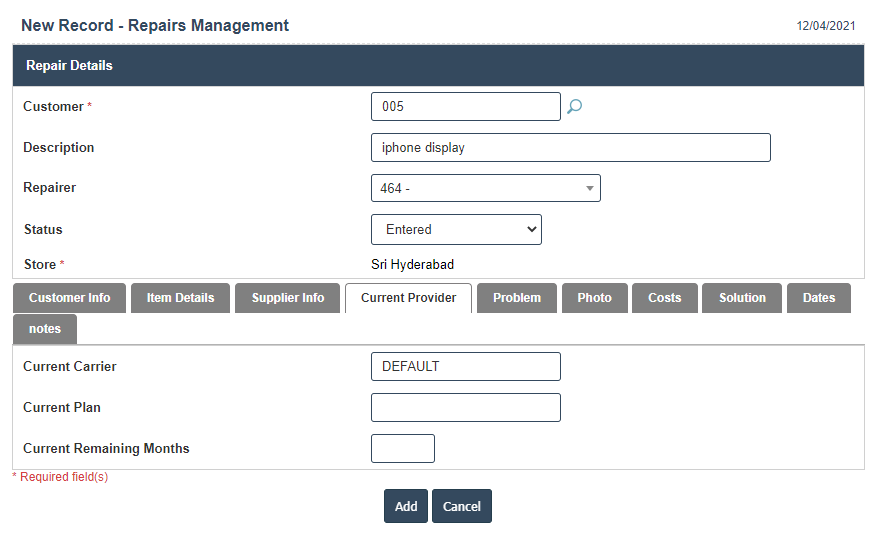
Task: Focus the Customer input field
Action: 465,107
